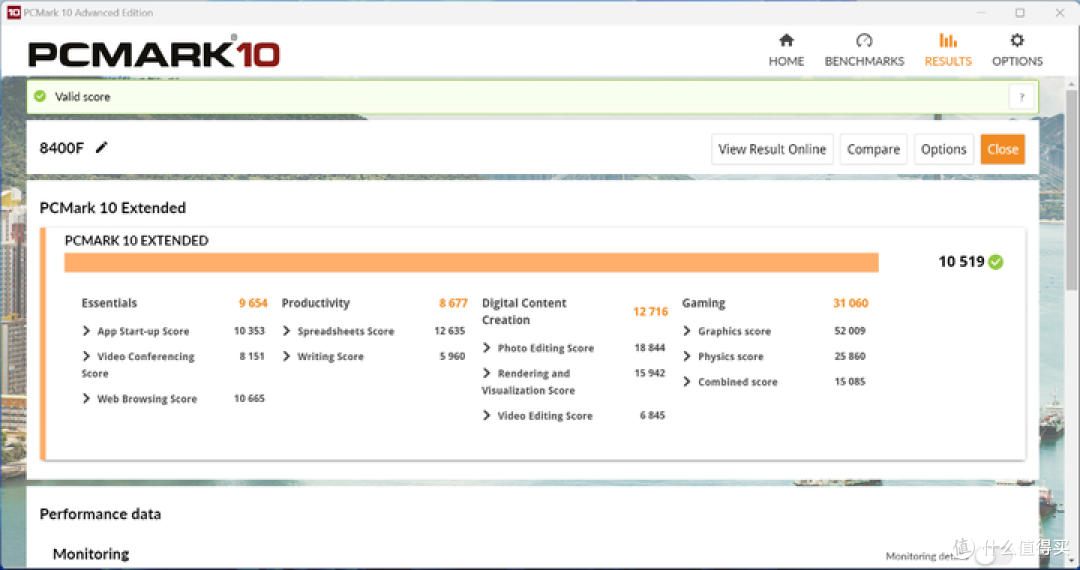
Task: Expand Writing Score
Action: pyautogui.click(x=287, y=357)
